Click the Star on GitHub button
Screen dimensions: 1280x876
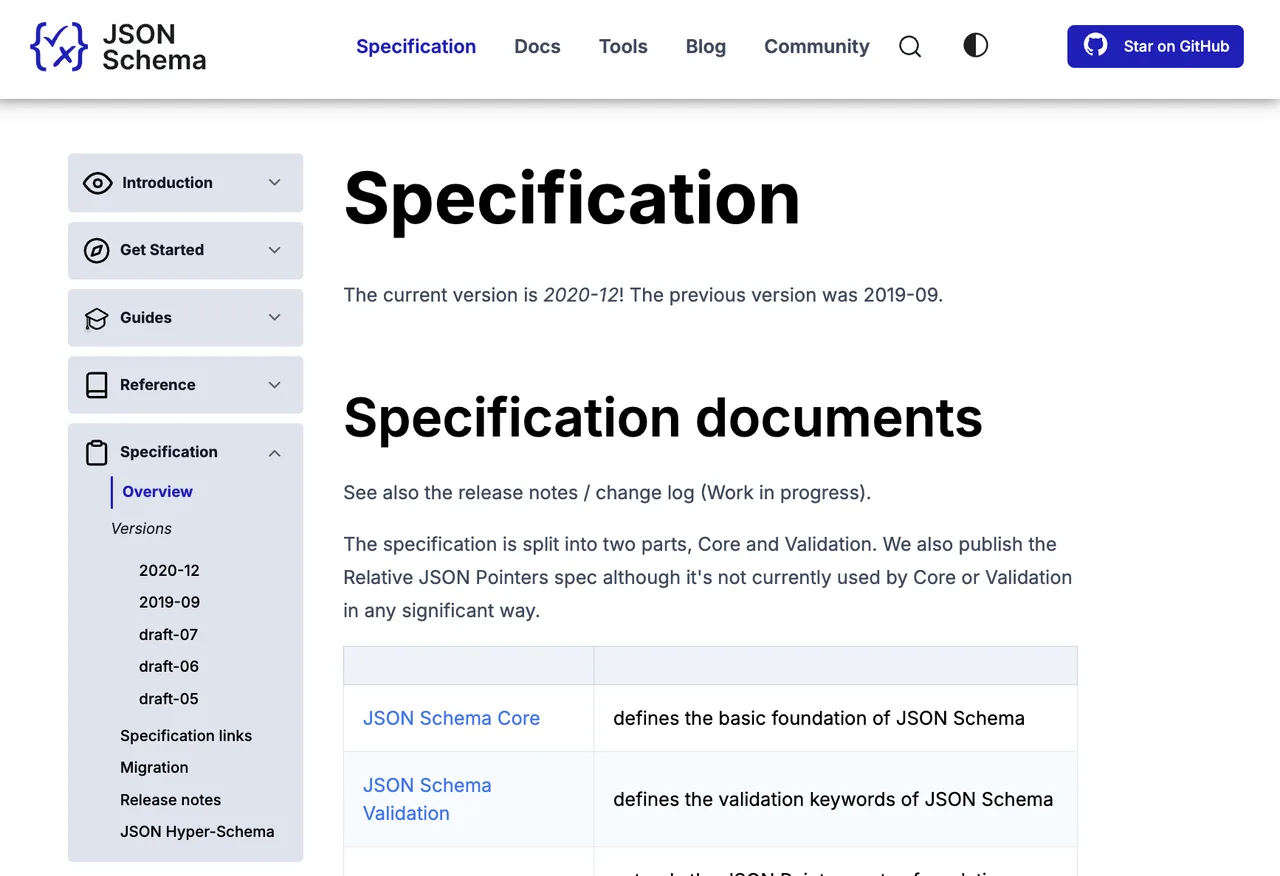1155,46
